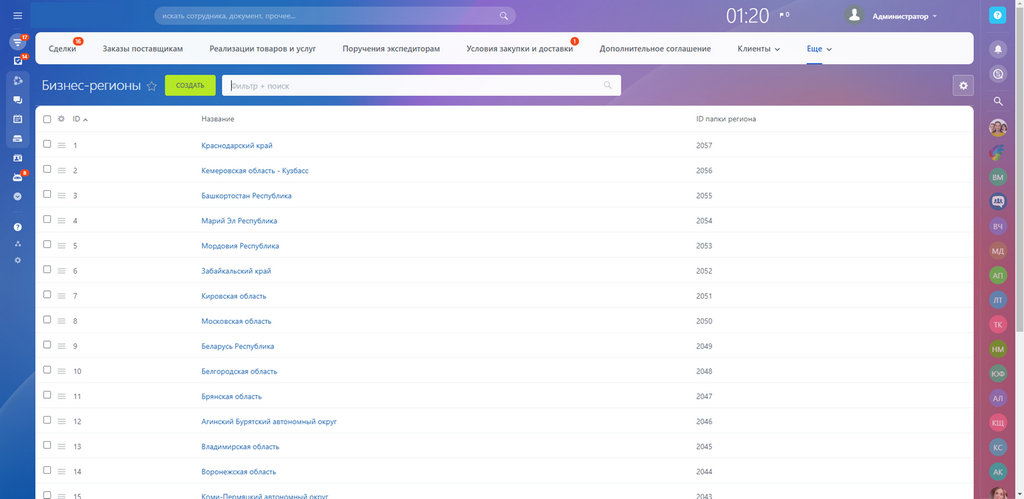Open the Администратор user dropdown

tap(904, 16)
